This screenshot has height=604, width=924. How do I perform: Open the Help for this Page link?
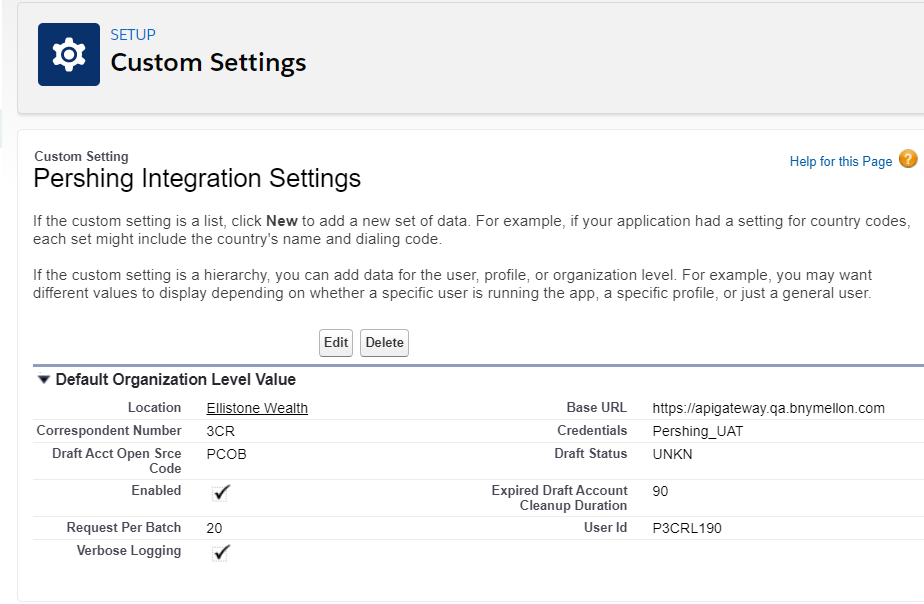point(841,161)
